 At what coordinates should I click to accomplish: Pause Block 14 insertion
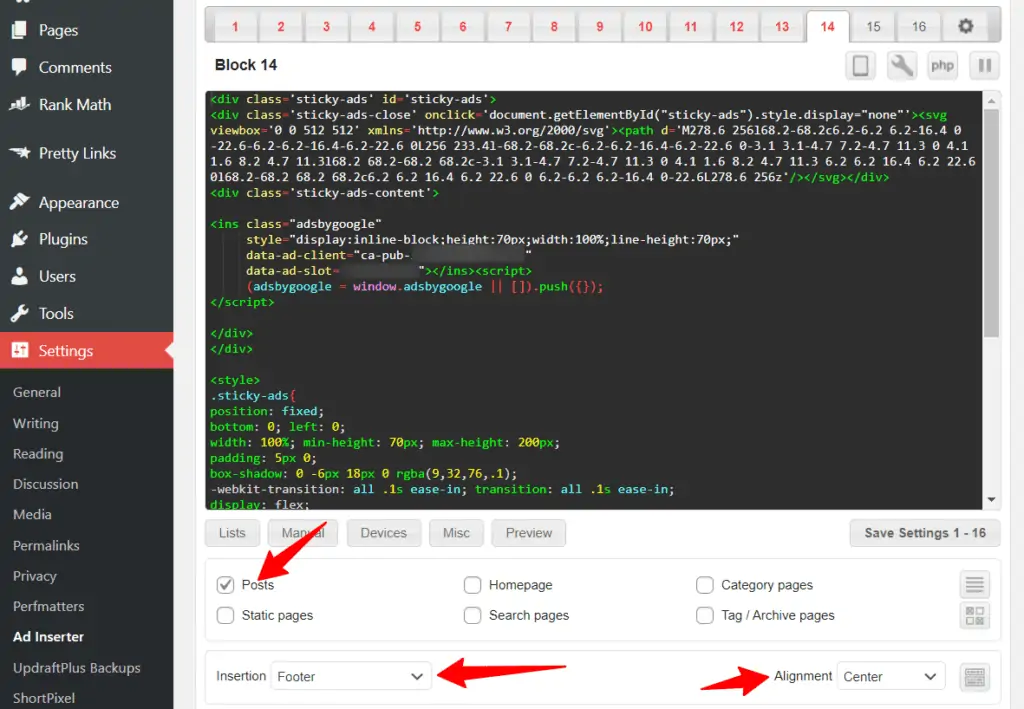pos(984,65)
